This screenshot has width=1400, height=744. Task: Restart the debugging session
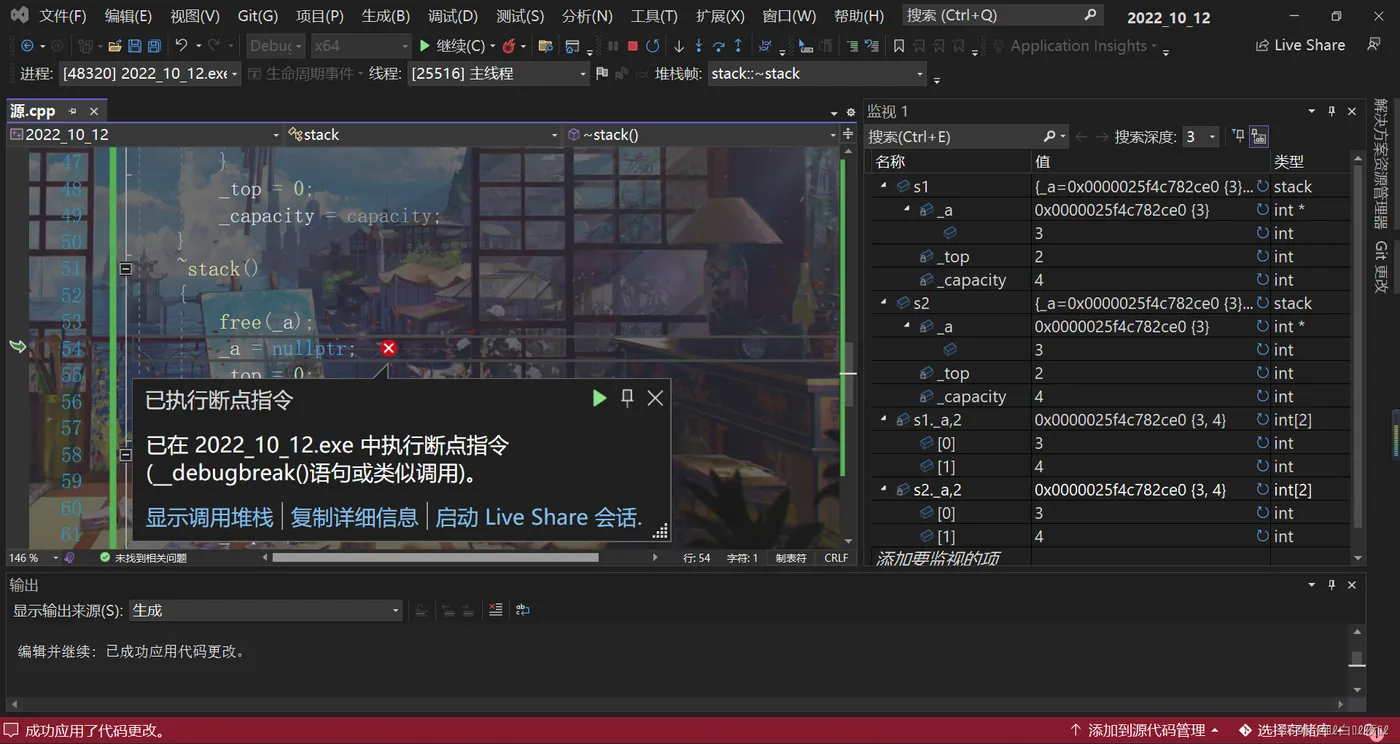[x=653, y=46]
